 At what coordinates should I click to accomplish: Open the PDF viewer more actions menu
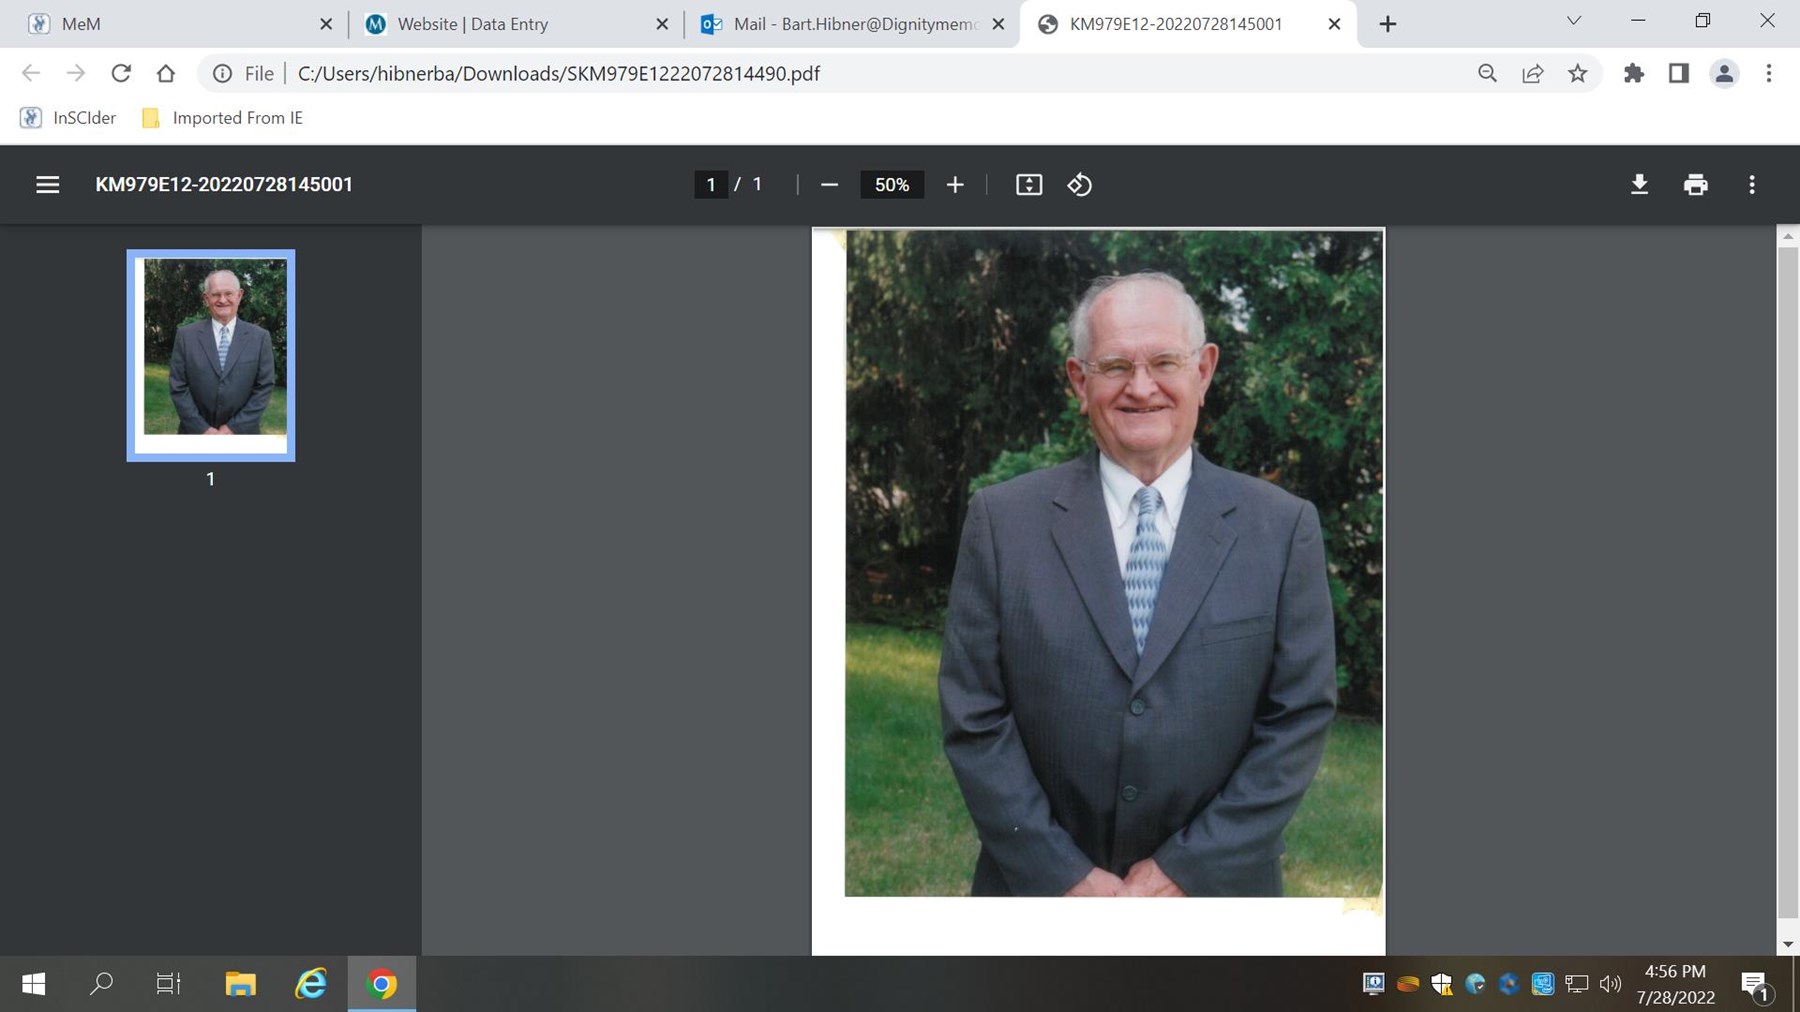[x=1751, y=185]
